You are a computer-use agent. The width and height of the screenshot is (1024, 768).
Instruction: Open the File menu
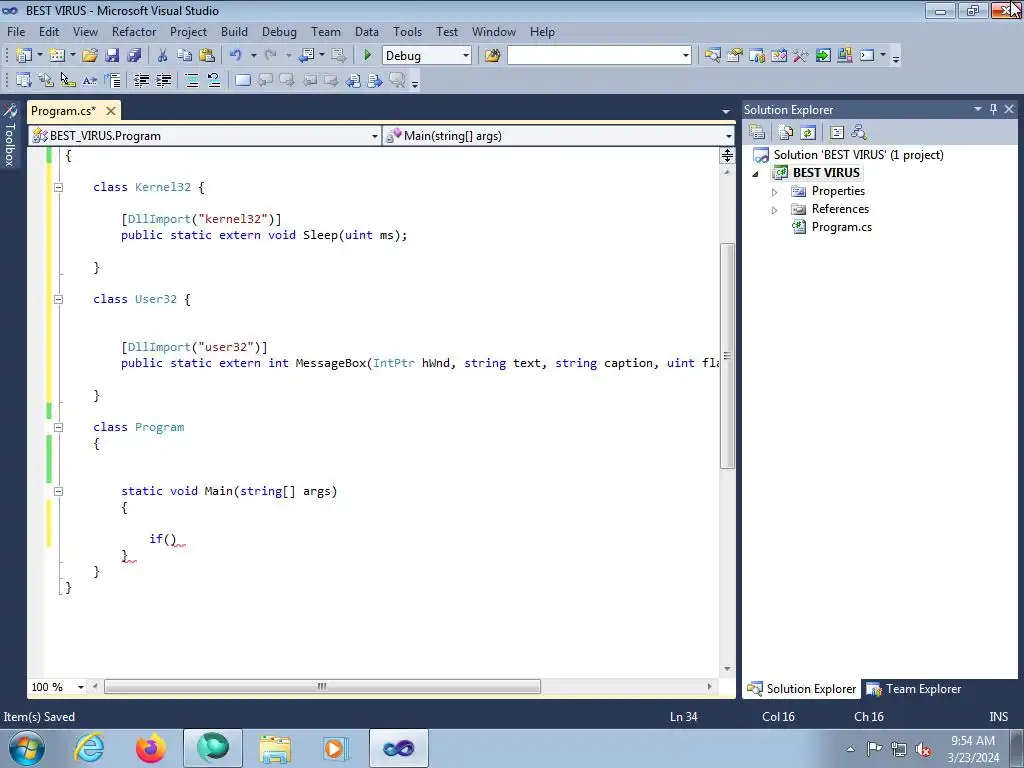point(16,31)
